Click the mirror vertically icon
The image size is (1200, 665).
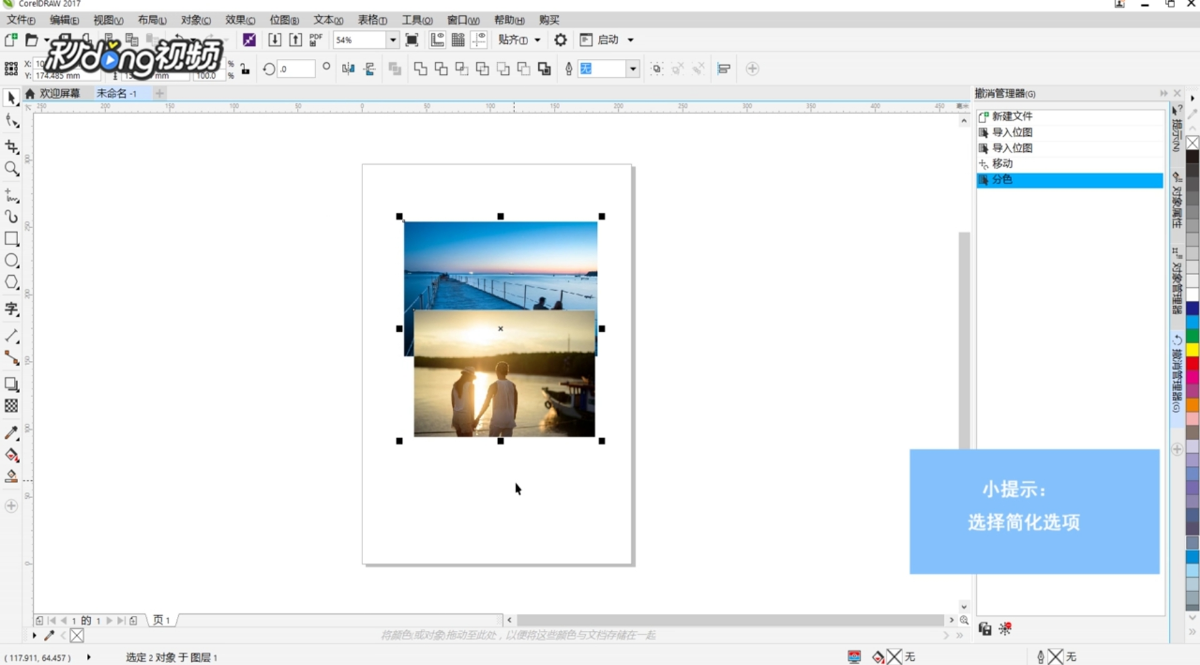pyautogui.click(x=369, y=69)
